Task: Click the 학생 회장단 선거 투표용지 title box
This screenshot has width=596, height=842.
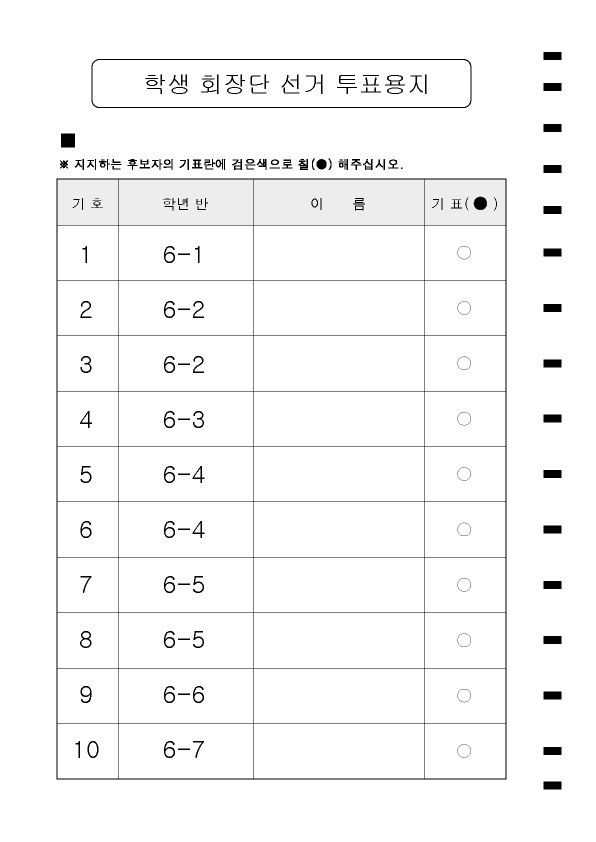Action: coord(281,83)
